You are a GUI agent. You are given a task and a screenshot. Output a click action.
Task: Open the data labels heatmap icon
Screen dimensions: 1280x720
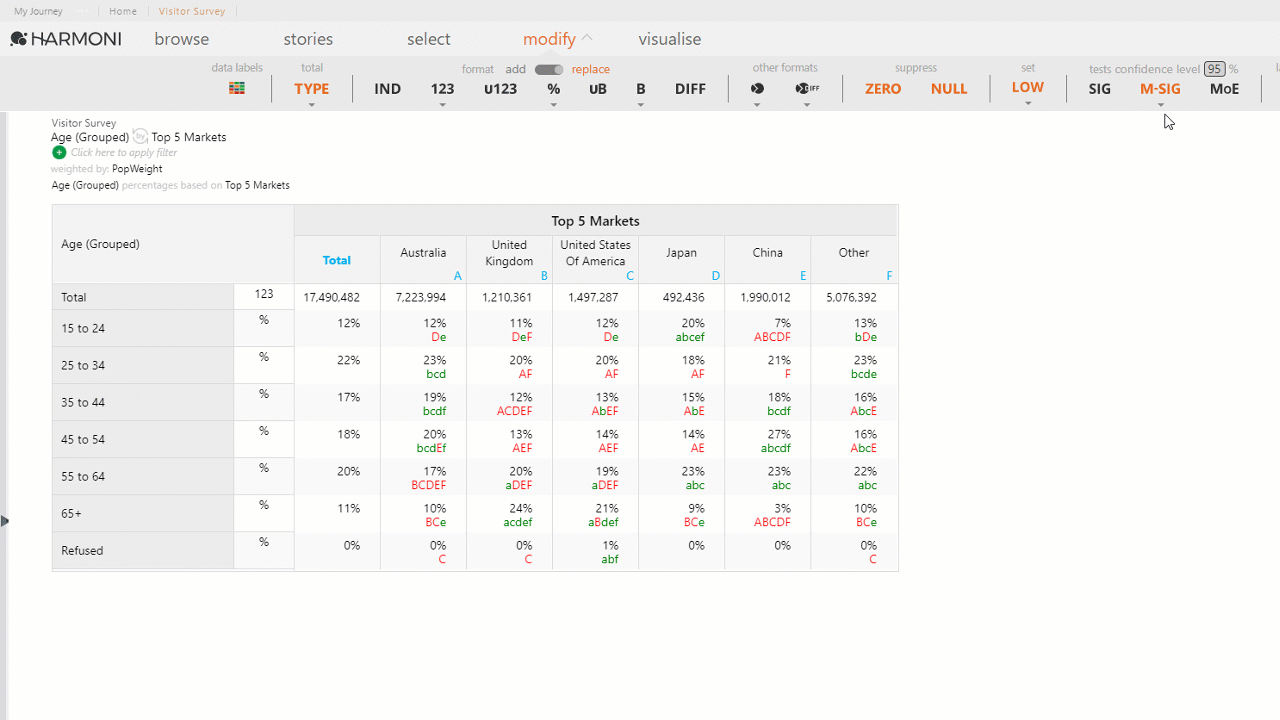pyautogui.click(x=237, y=88)
